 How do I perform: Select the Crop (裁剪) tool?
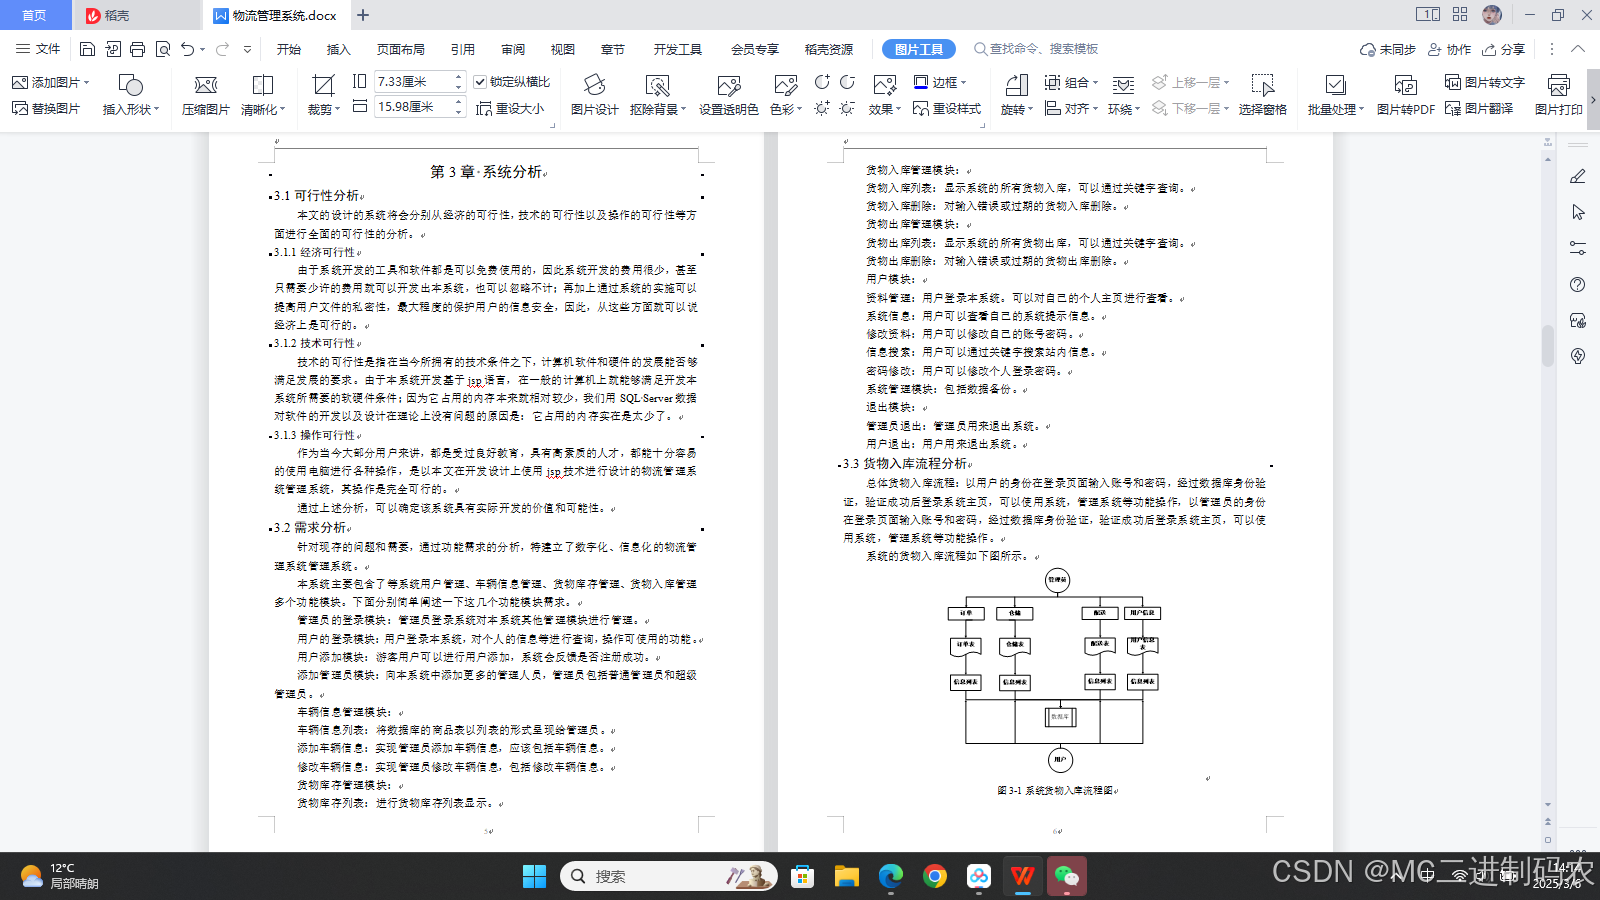323,96
